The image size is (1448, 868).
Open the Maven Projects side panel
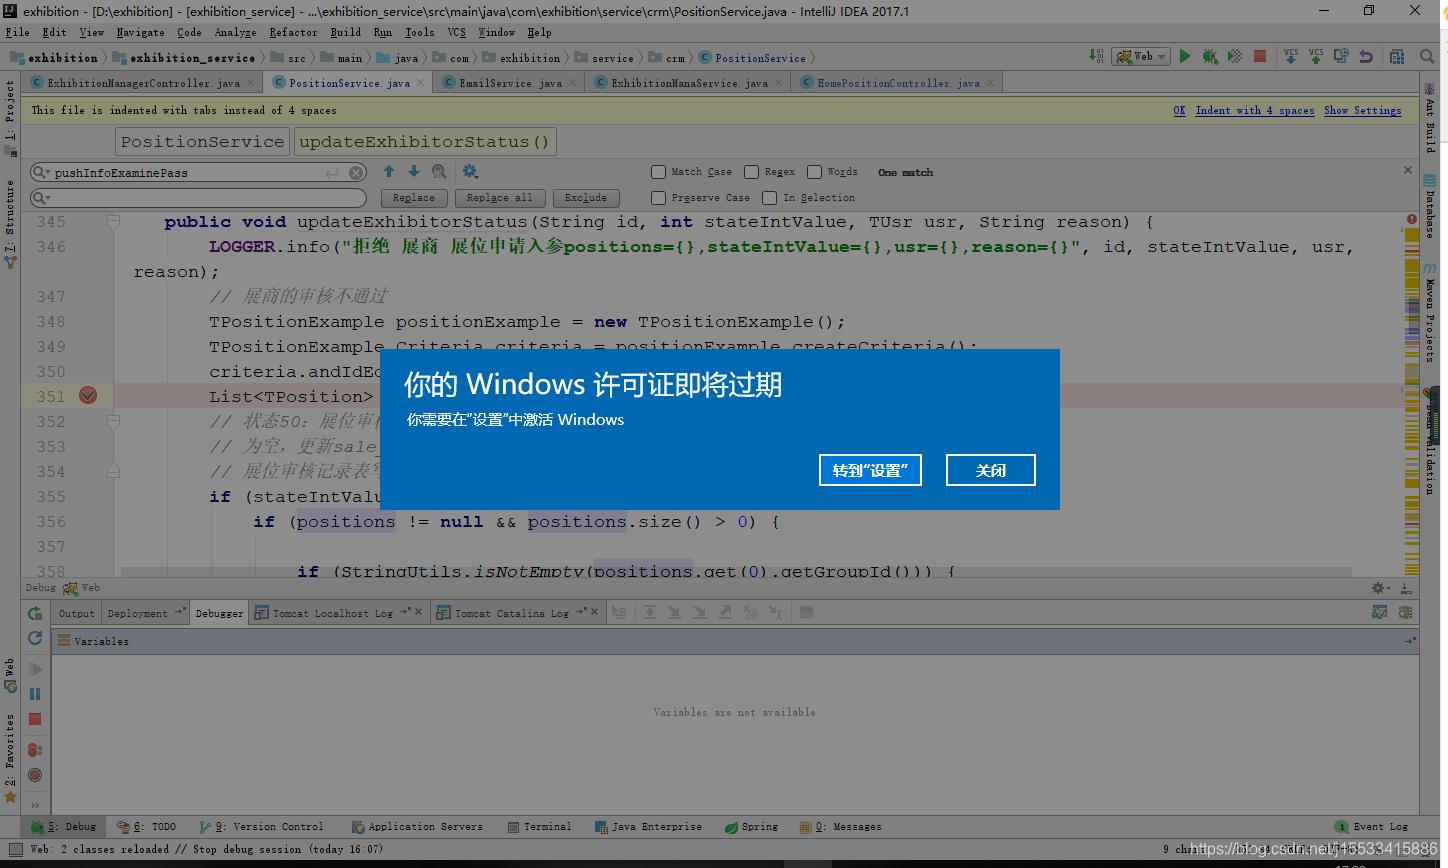(1430, 313)
